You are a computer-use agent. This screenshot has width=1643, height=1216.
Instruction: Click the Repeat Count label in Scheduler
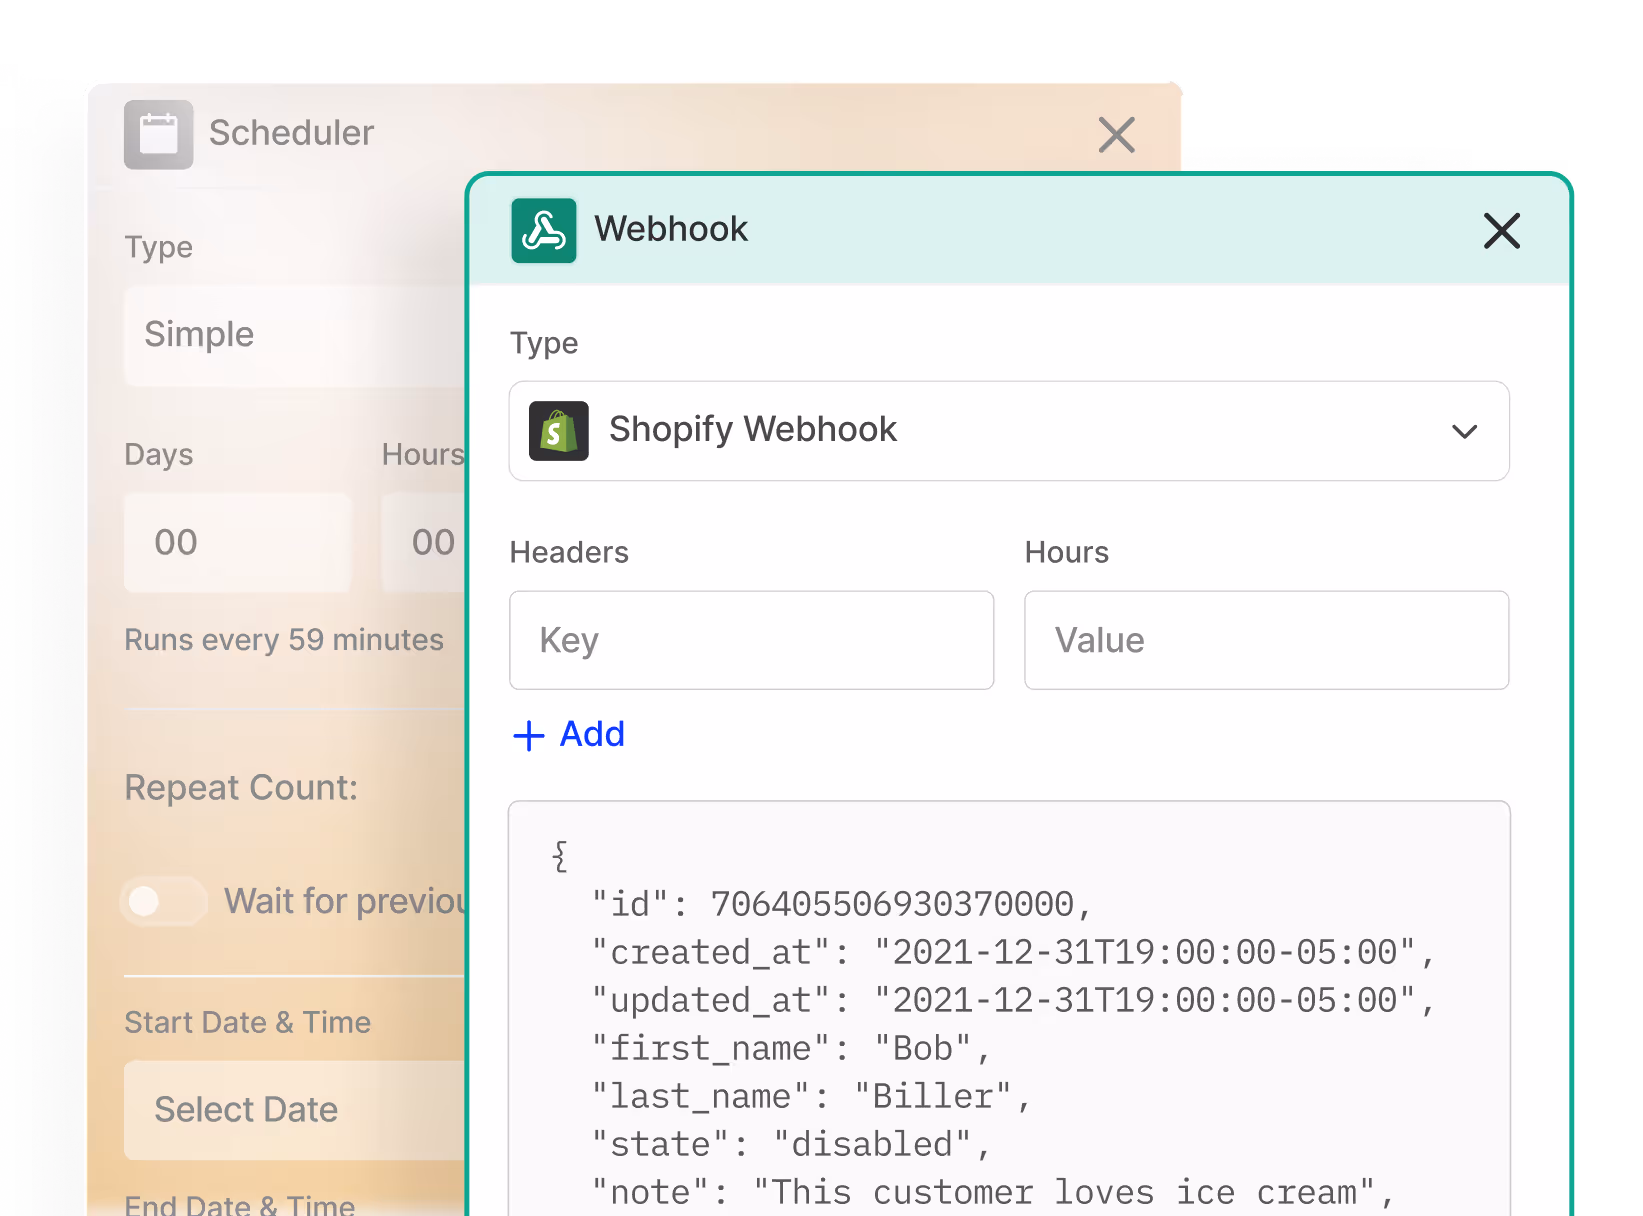pyautogui.click(x=241, y=788)
